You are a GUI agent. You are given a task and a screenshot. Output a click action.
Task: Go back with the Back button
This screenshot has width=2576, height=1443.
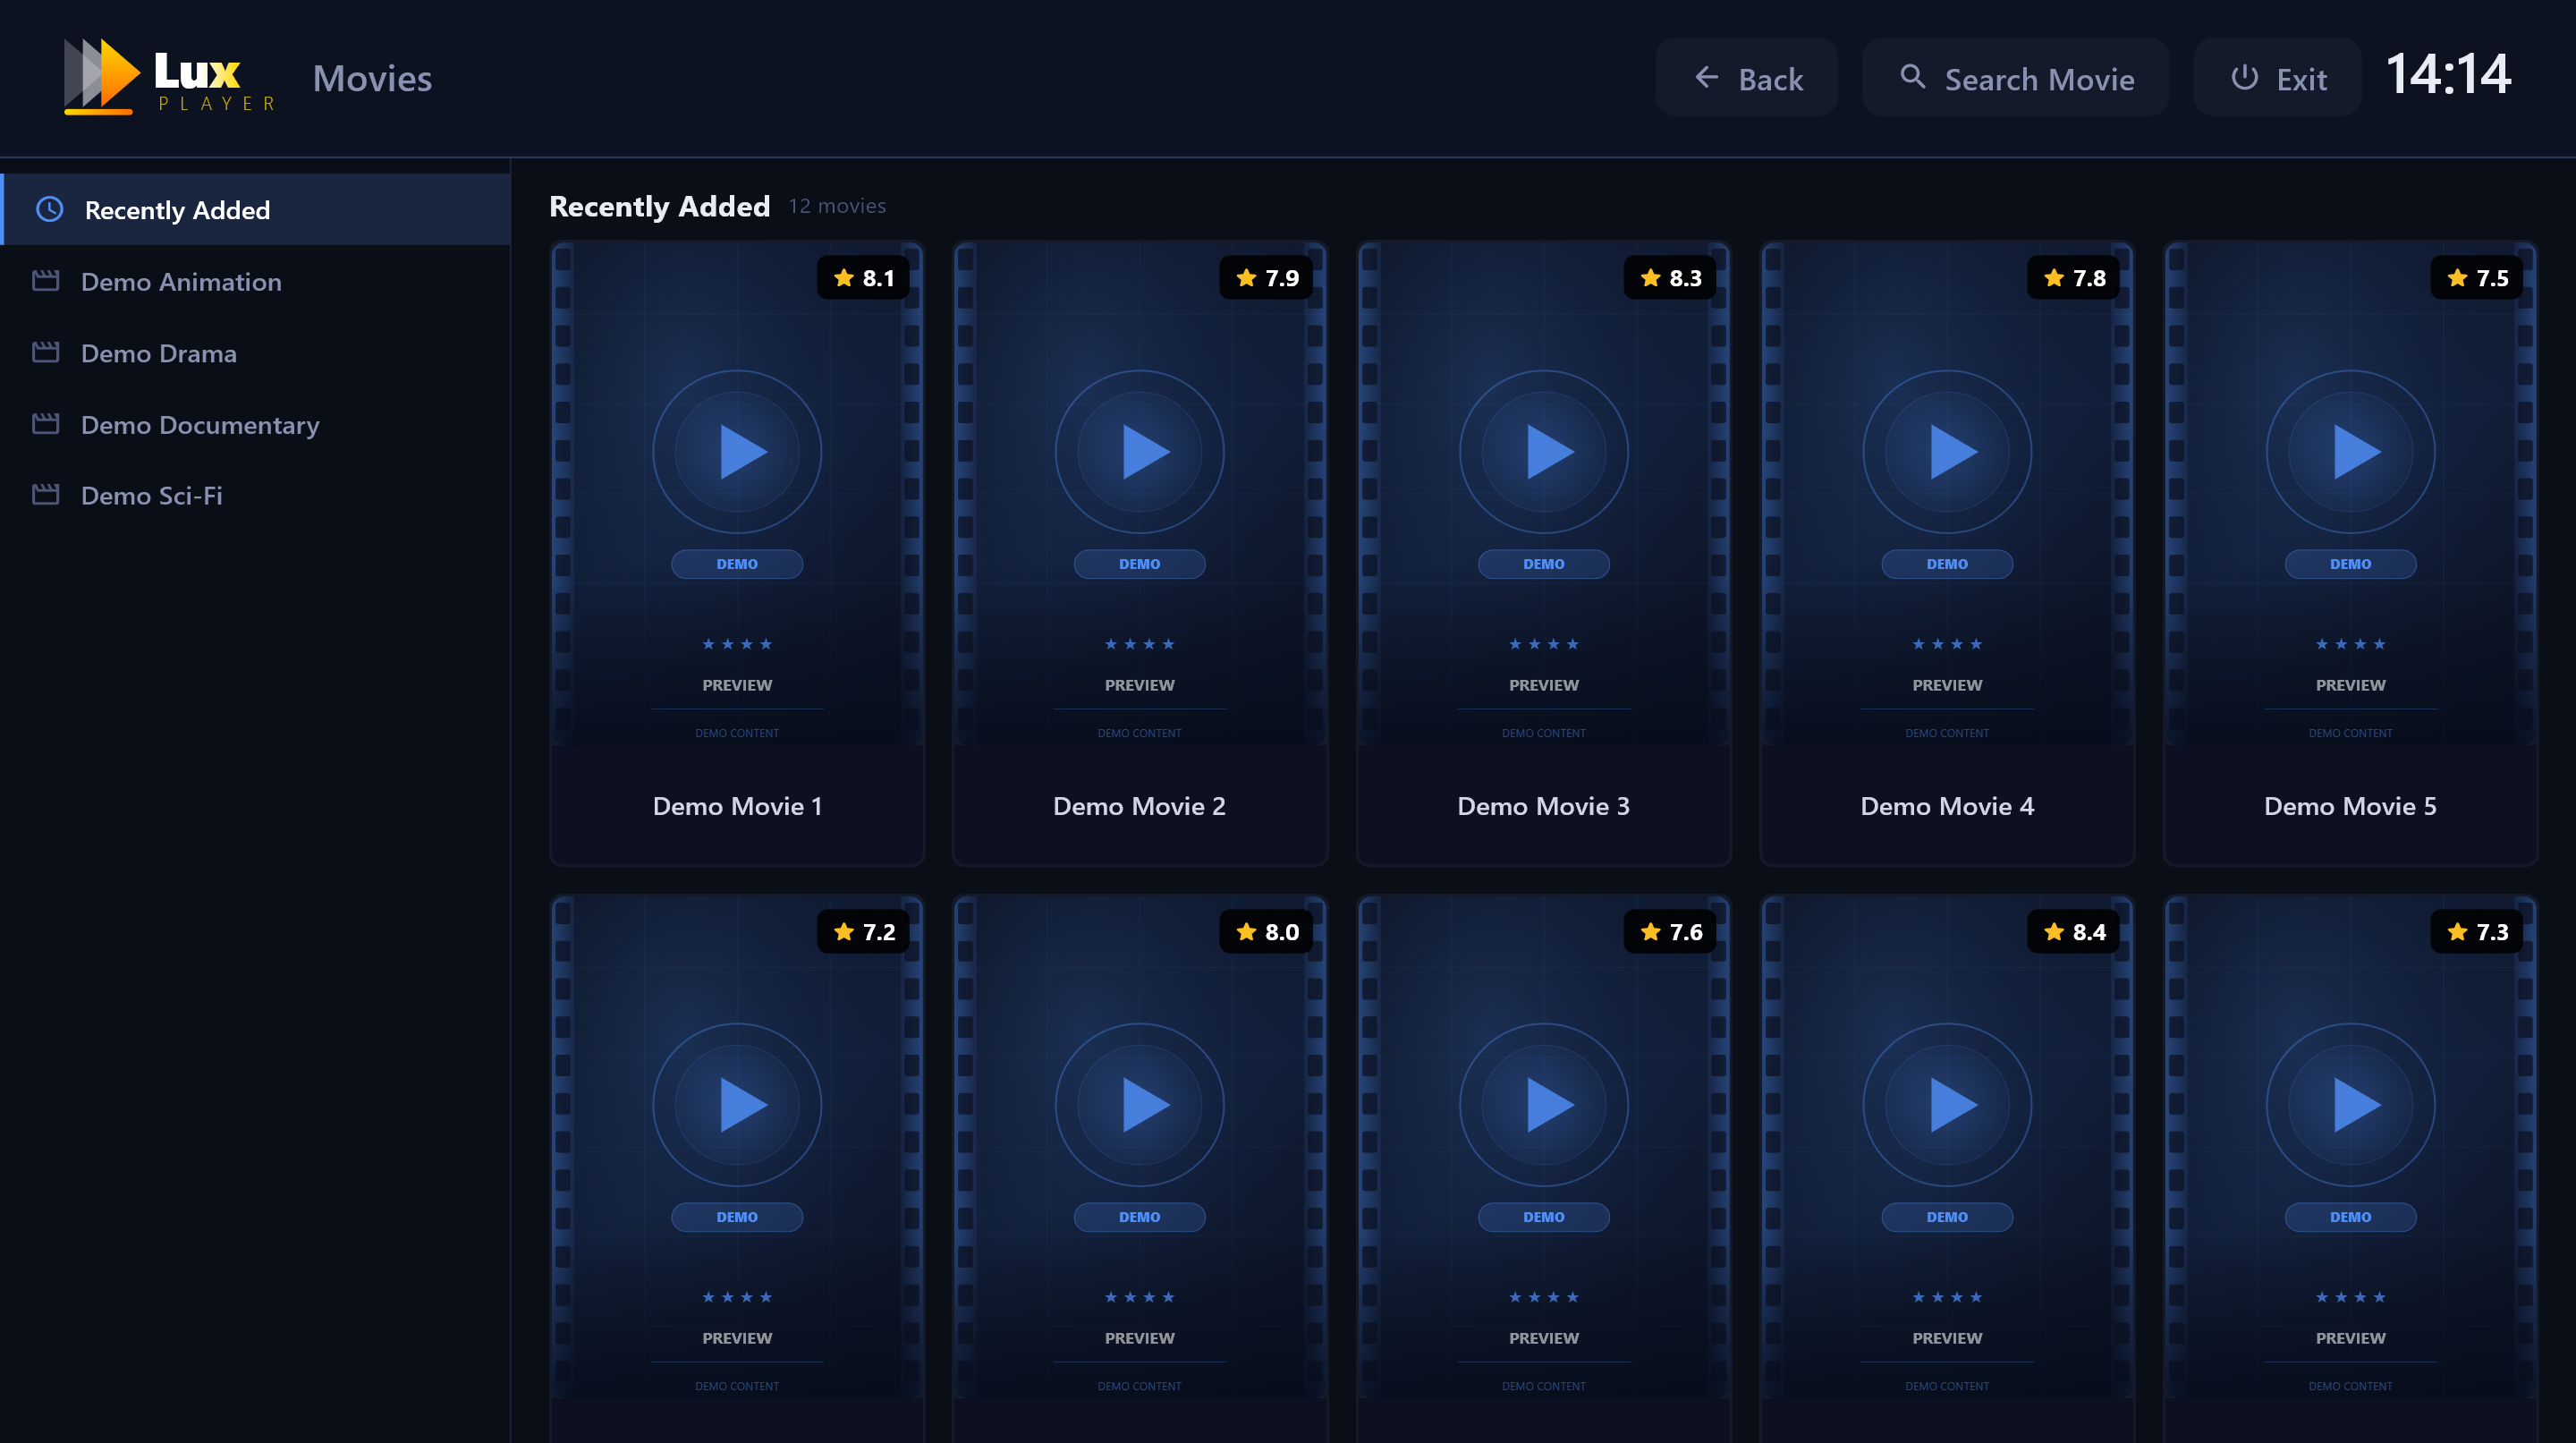1747,77
